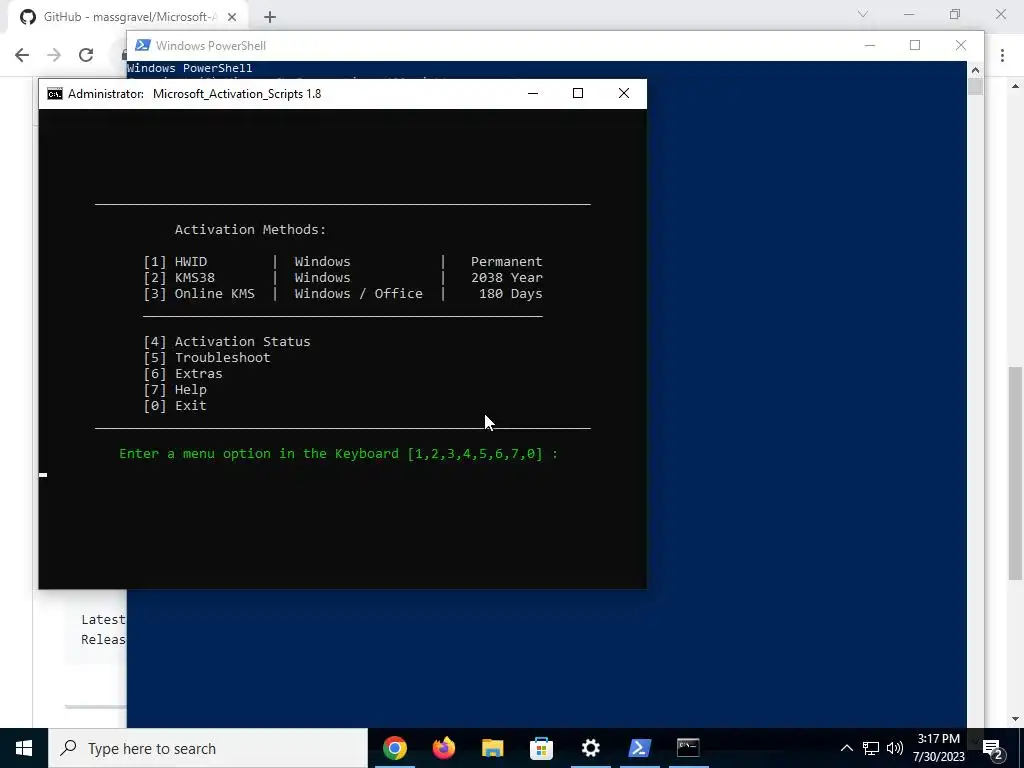Viewport: 1024px width, 768px height.
Task: Click the taskbar search box
Action: coord(208,748)
